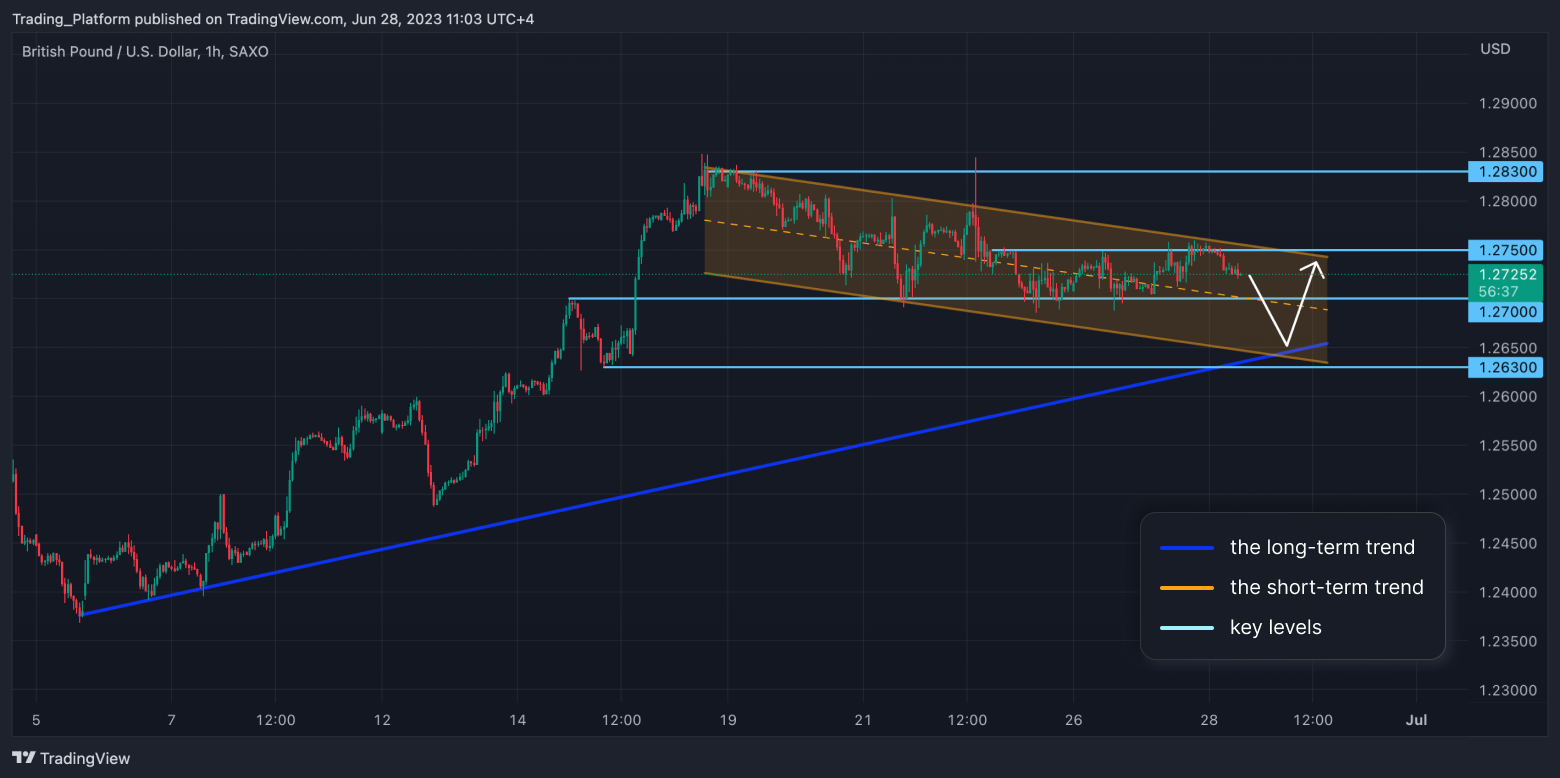Click the 1.28500 price axis value

[1508, 153]
